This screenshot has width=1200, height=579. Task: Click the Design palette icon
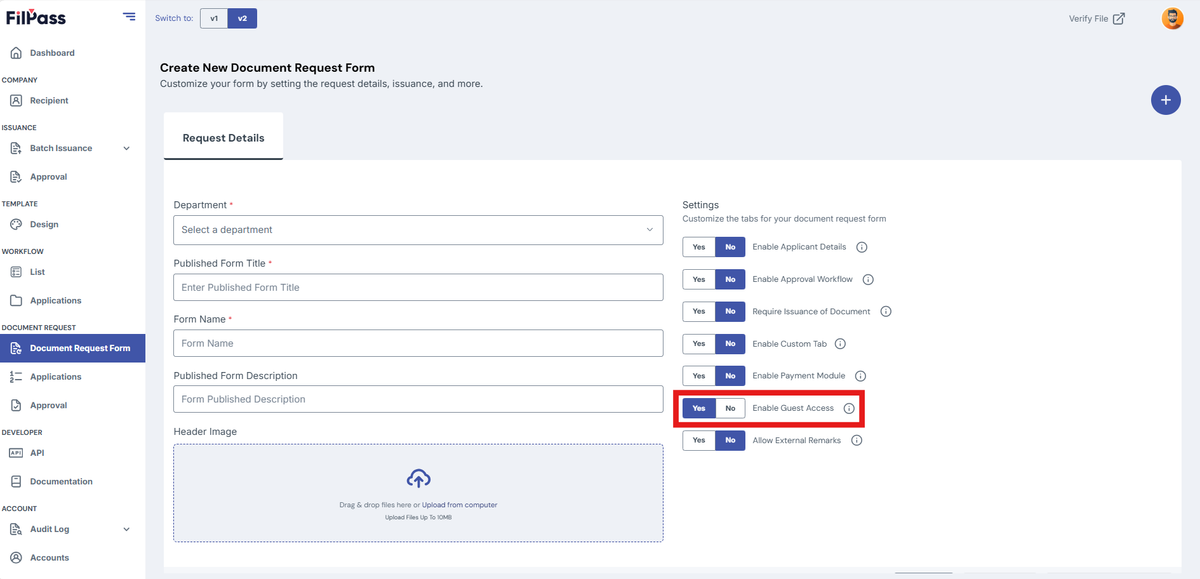16,224
